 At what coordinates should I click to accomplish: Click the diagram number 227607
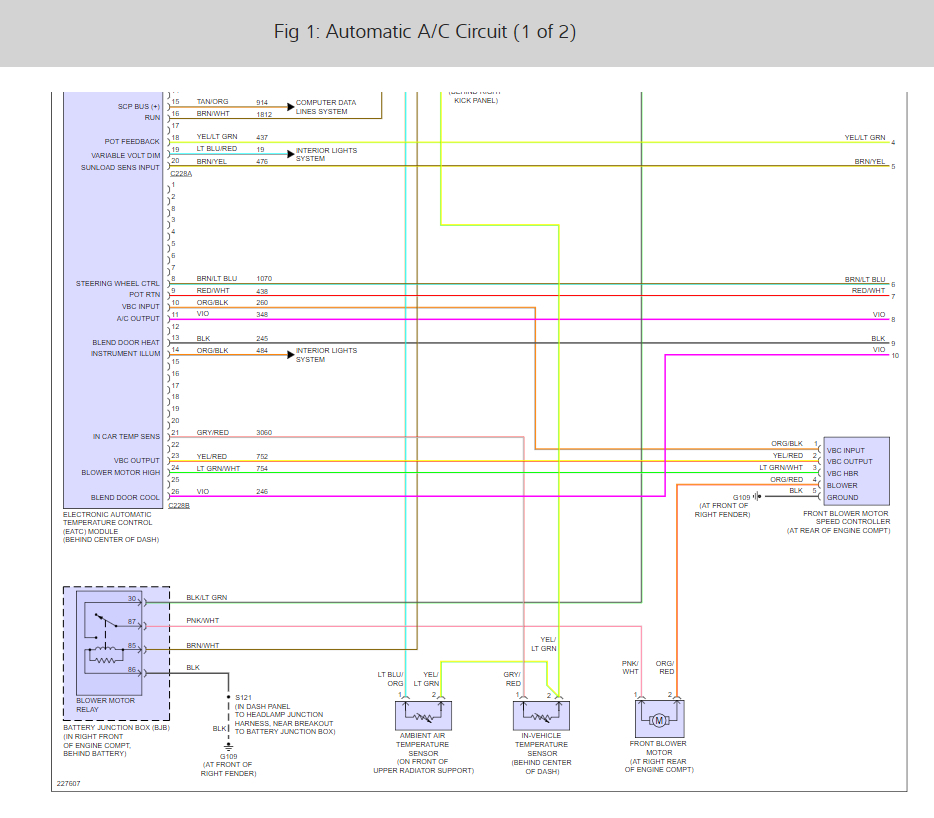tap(69, 783)
